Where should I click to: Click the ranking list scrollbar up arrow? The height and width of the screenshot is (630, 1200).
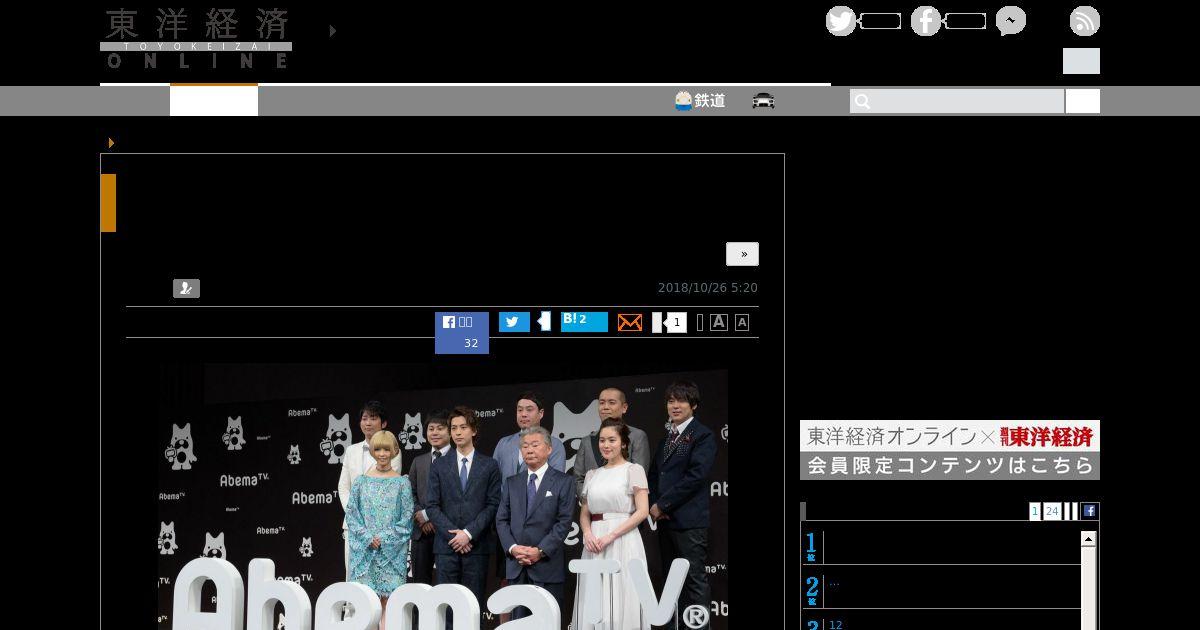1088,539
